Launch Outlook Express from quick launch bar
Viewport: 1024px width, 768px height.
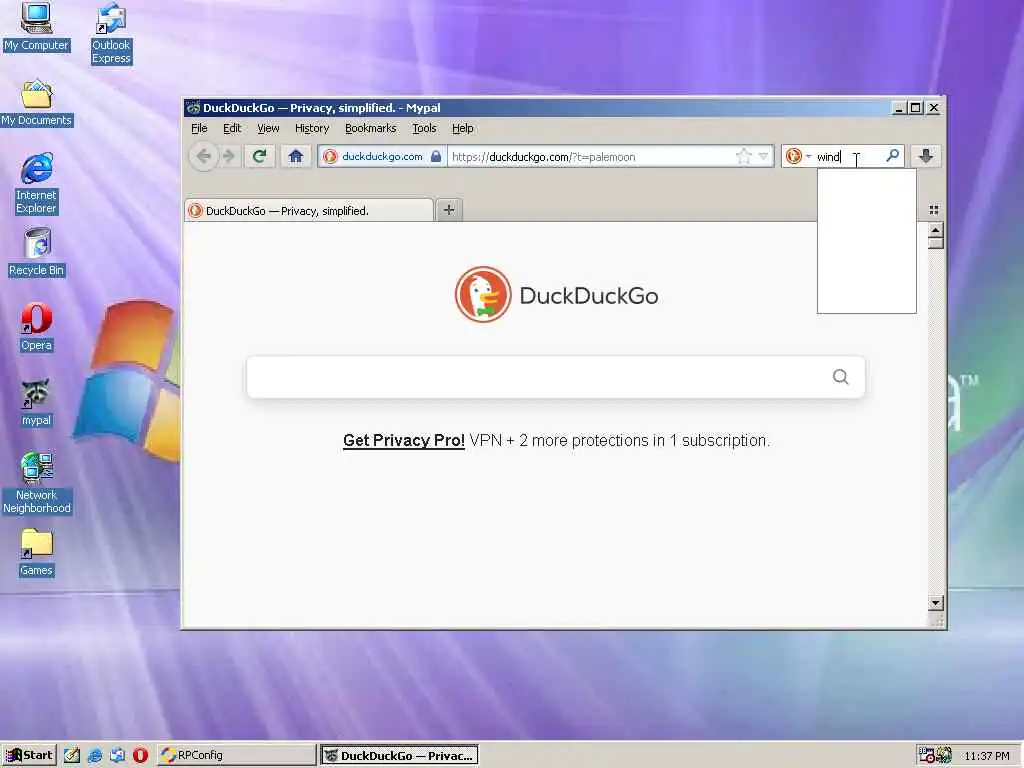pyautogui.click(x=118, y=756)
